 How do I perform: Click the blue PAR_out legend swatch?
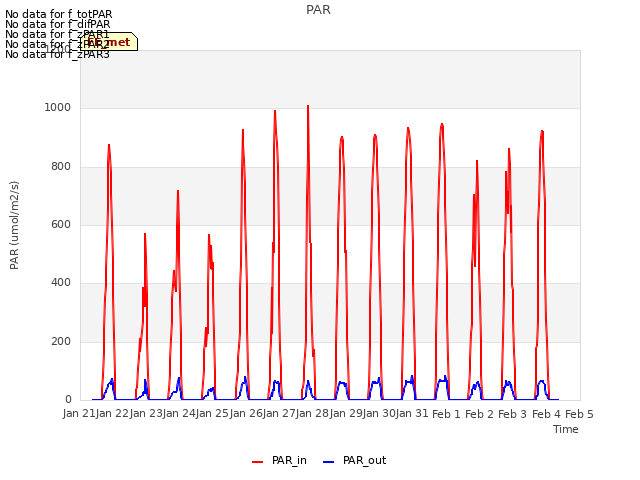coord(329,462)
